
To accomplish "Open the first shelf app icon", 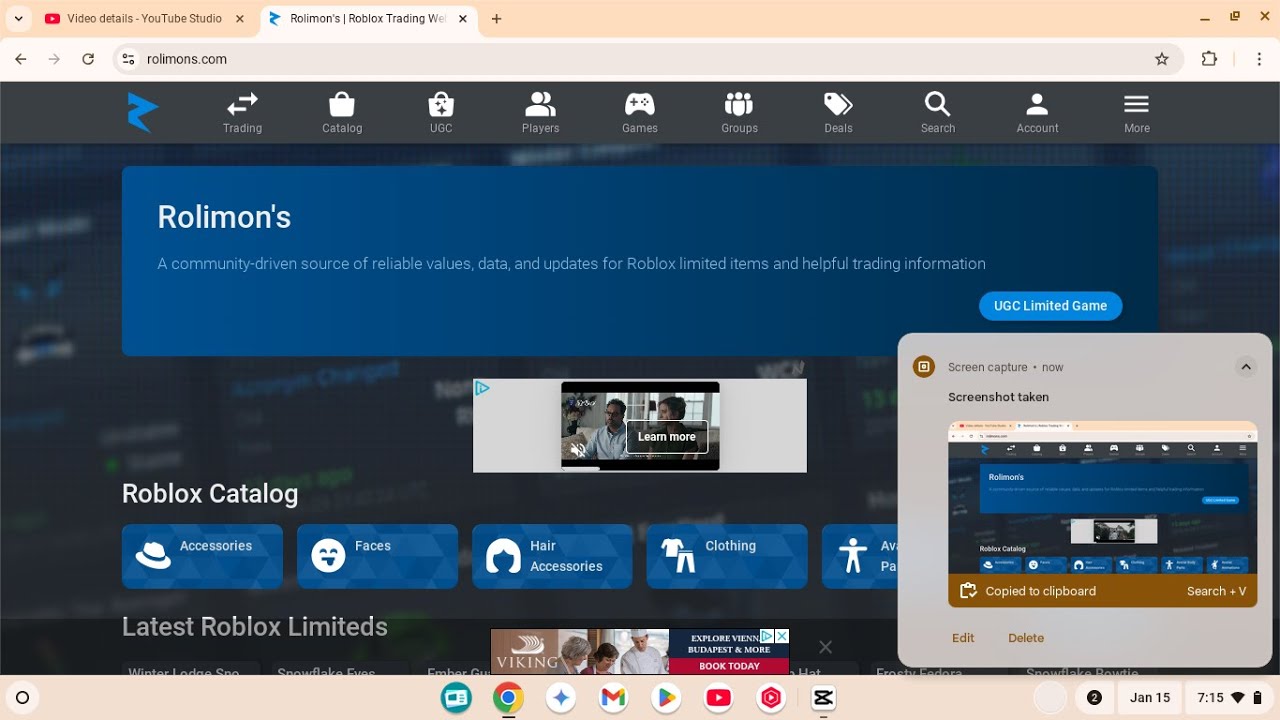I will point(456,698).
